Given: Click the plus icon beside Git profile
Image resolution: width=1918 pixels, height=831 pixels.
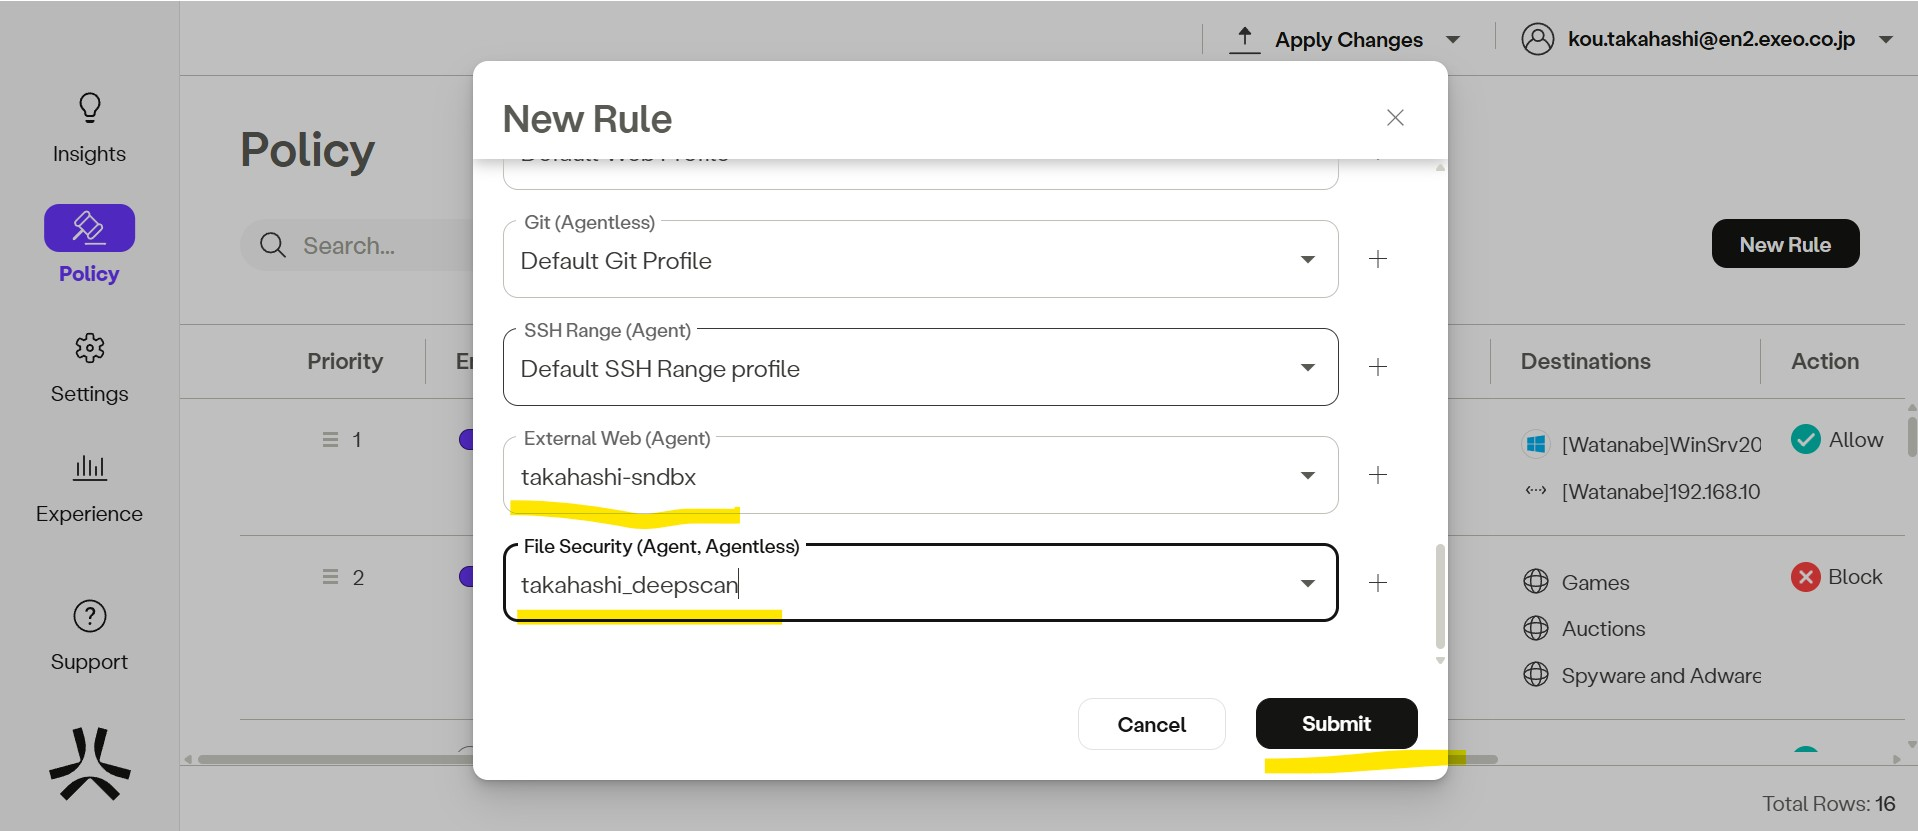Looking at the screenshot, I should [x=1378, y=259].
